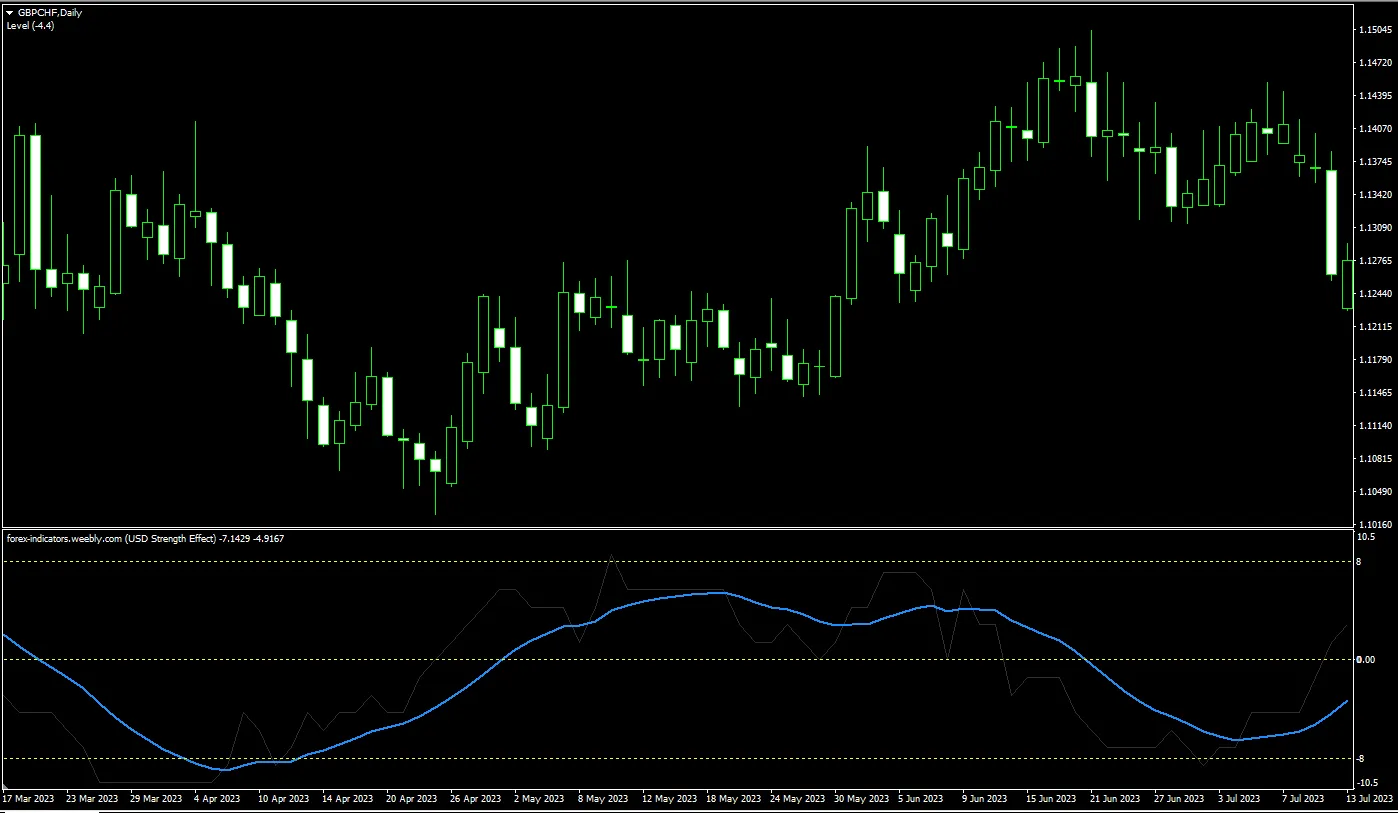Click the 1.12440 price scale label
This screenshot has width=1398, height=813.
pos(1375,293)
